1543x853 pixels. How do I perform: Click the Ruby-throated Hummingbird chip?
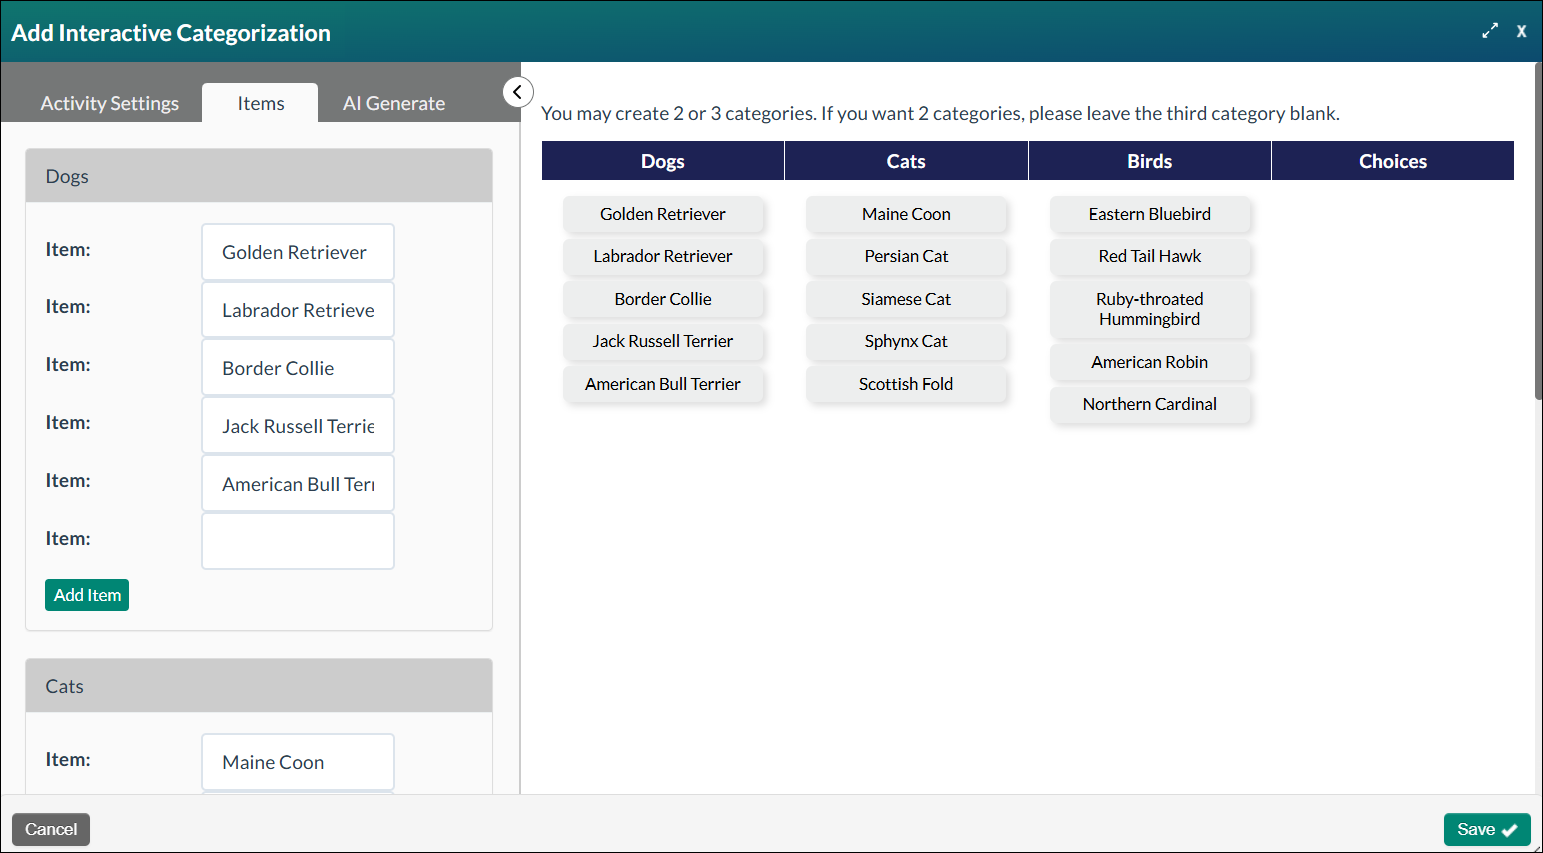[x=1150, y=309]
